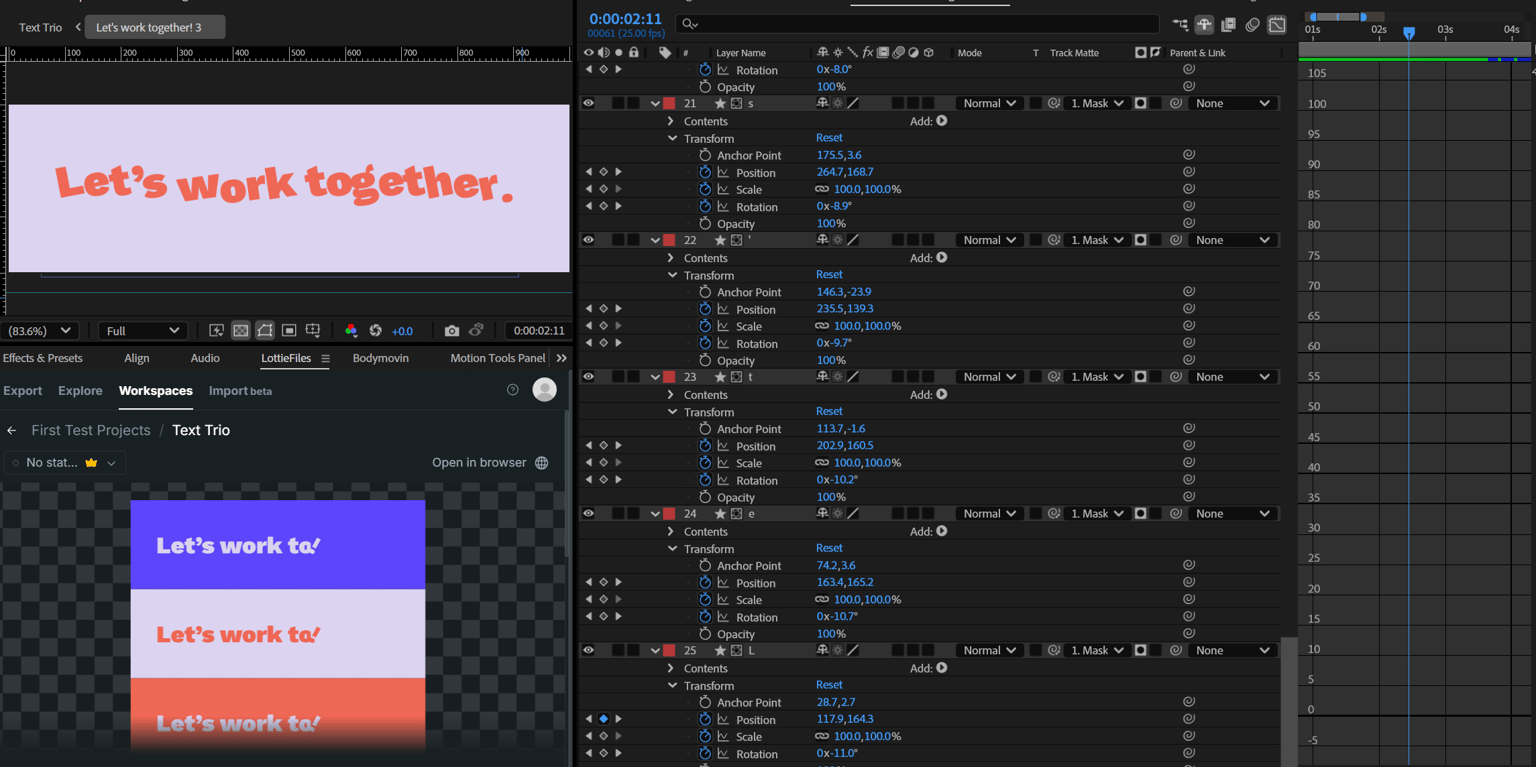Open the Import beta tab
This screenshot has width=1536, height=767.
[x=240, y=391]
